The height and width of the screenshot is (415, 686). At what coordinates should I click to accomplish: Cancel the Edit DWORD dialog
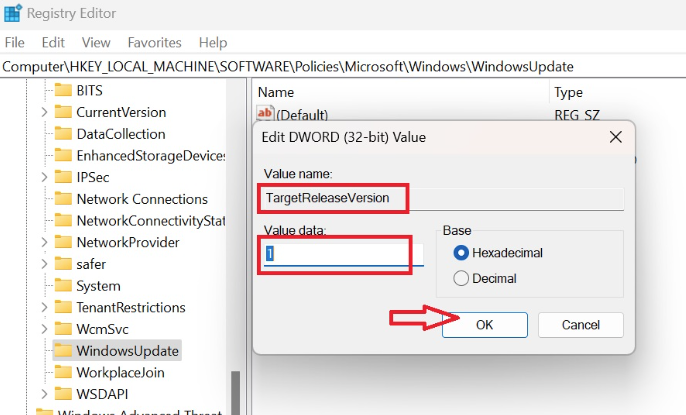coord(581,325)
